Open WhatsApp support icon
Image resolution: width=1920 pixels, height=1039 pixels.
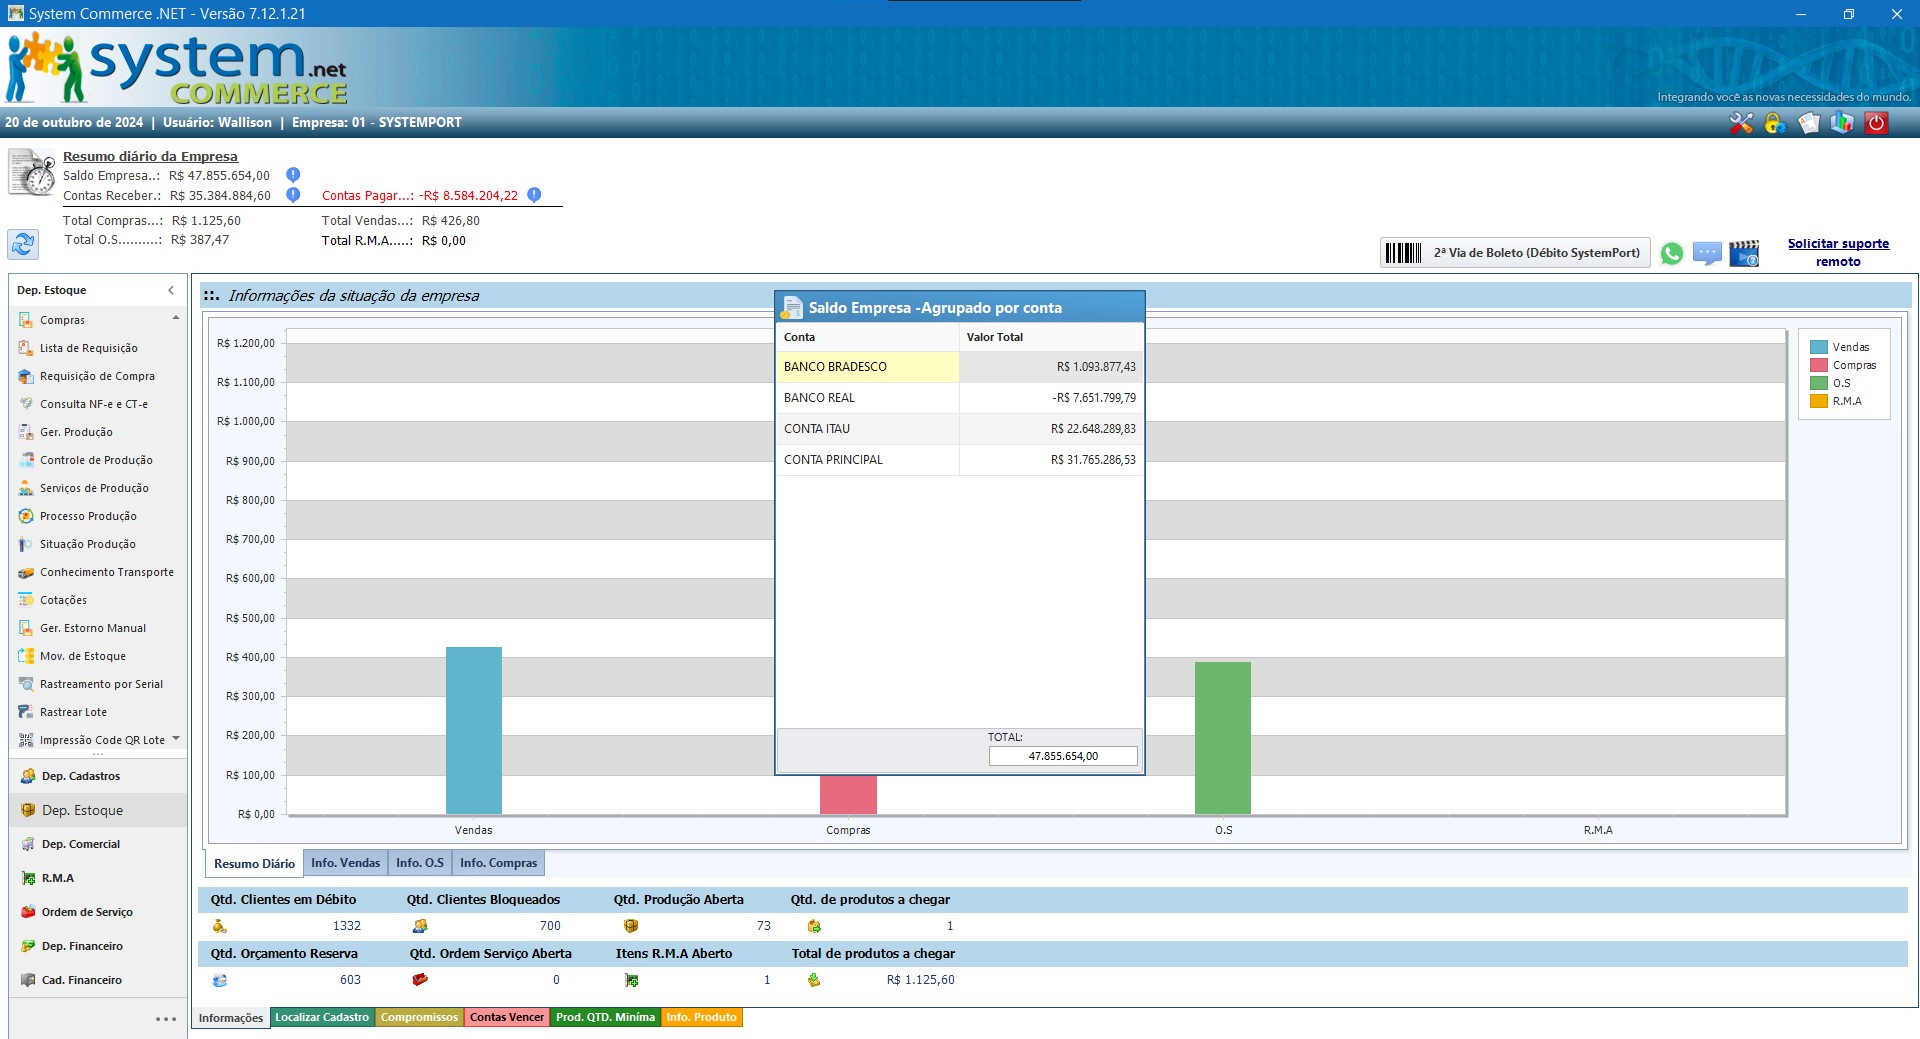pyautogui.click(x=1671, y=254)
